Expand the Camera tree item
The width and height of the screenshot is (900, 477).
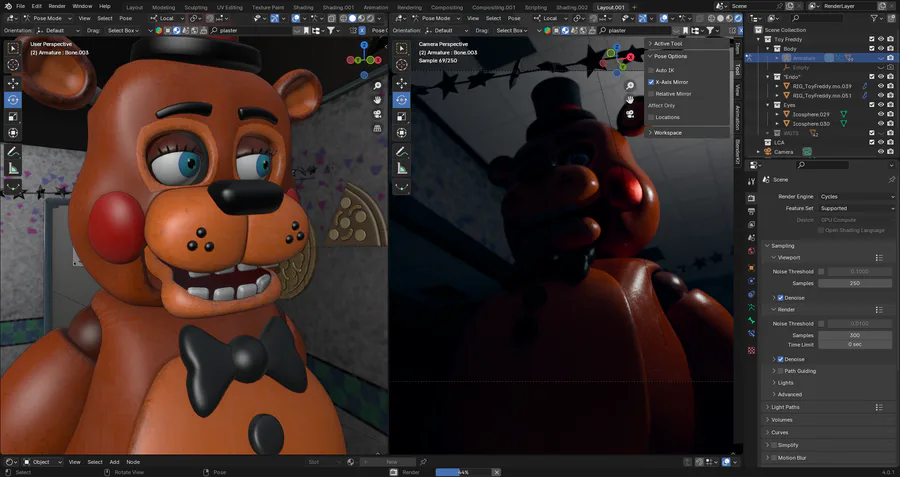click(758, 152)
